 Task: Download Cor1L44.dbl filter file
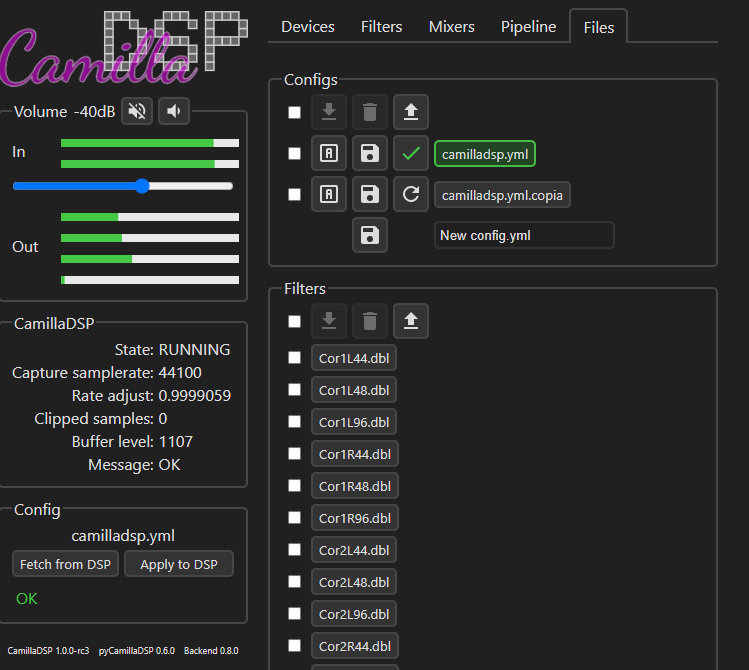pyautogui.click(x=354, y=358)
